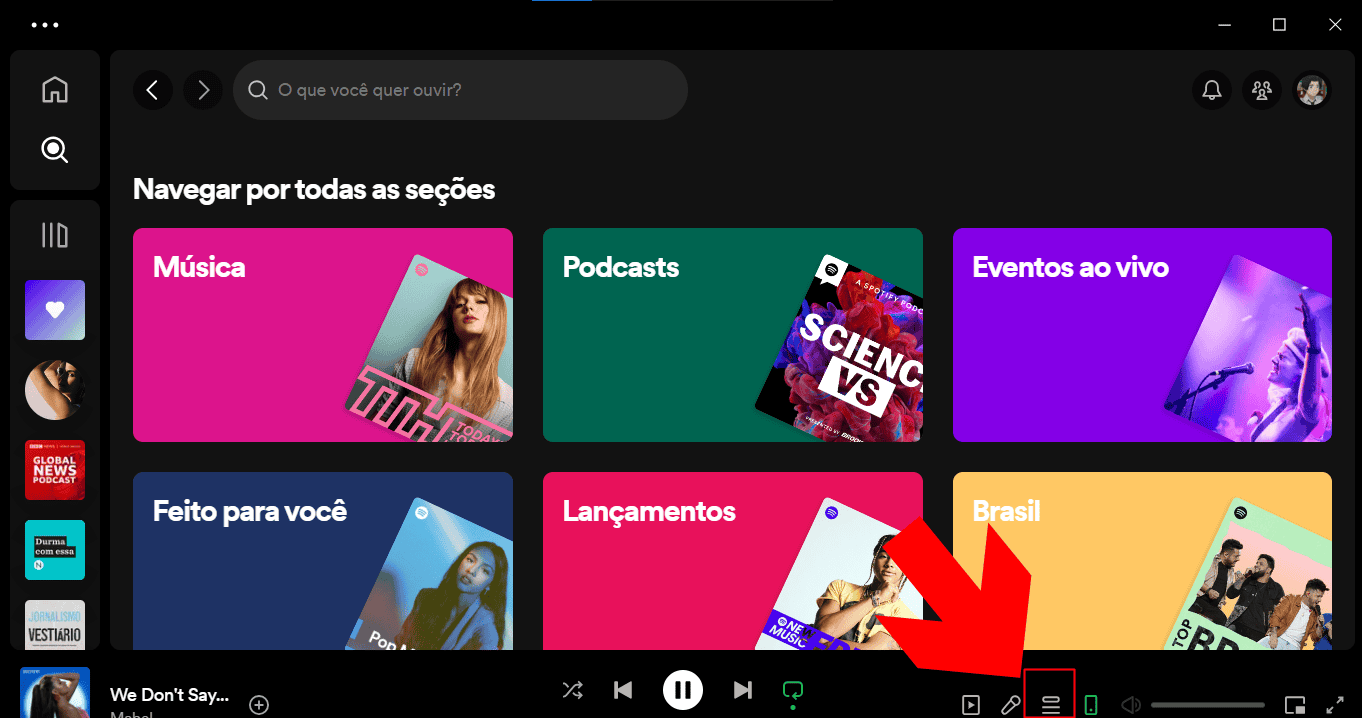Mute the volume speaker icon
1362x718 pixels.
(1131, 705)
